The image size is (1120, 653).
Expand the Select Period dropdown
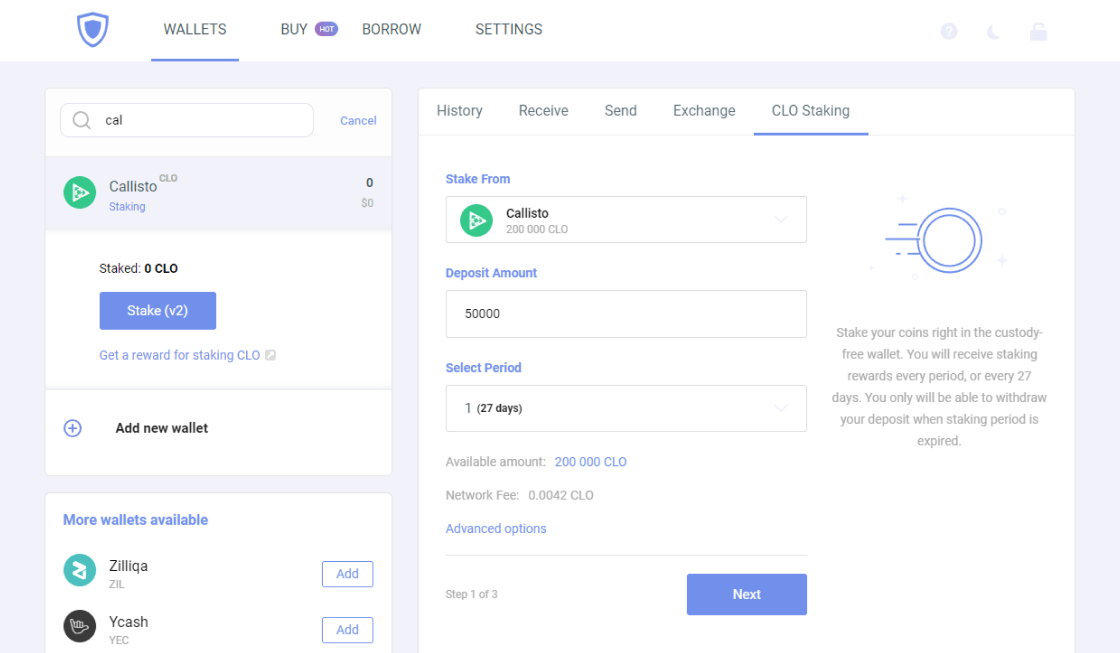(x=626, y=408)
